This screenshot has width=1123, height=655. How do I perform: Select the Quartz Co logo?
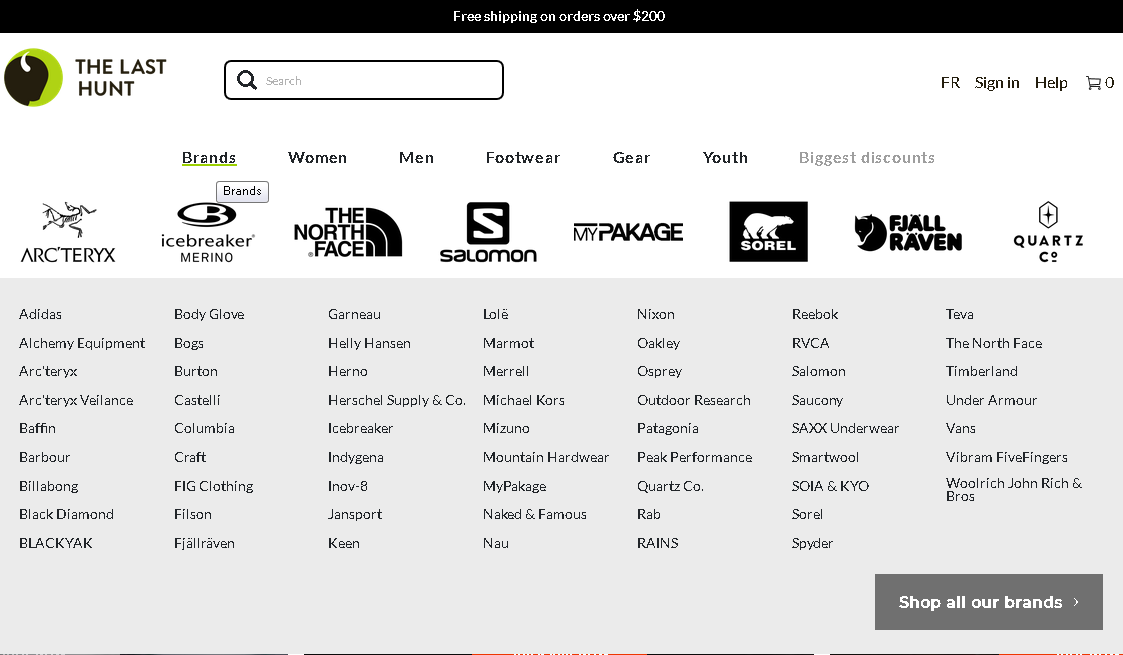[x=1048, y=232]
